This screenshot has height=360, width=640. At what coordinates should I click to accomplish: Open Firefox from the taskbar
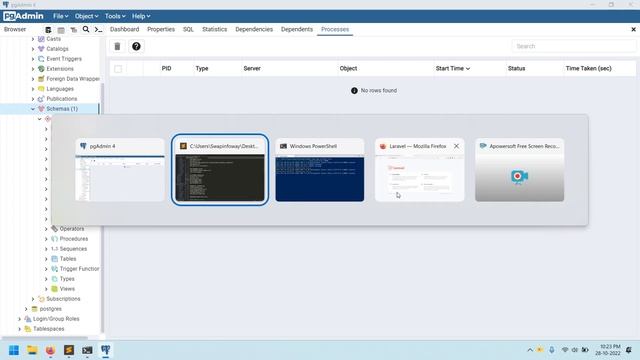(50, 350)
